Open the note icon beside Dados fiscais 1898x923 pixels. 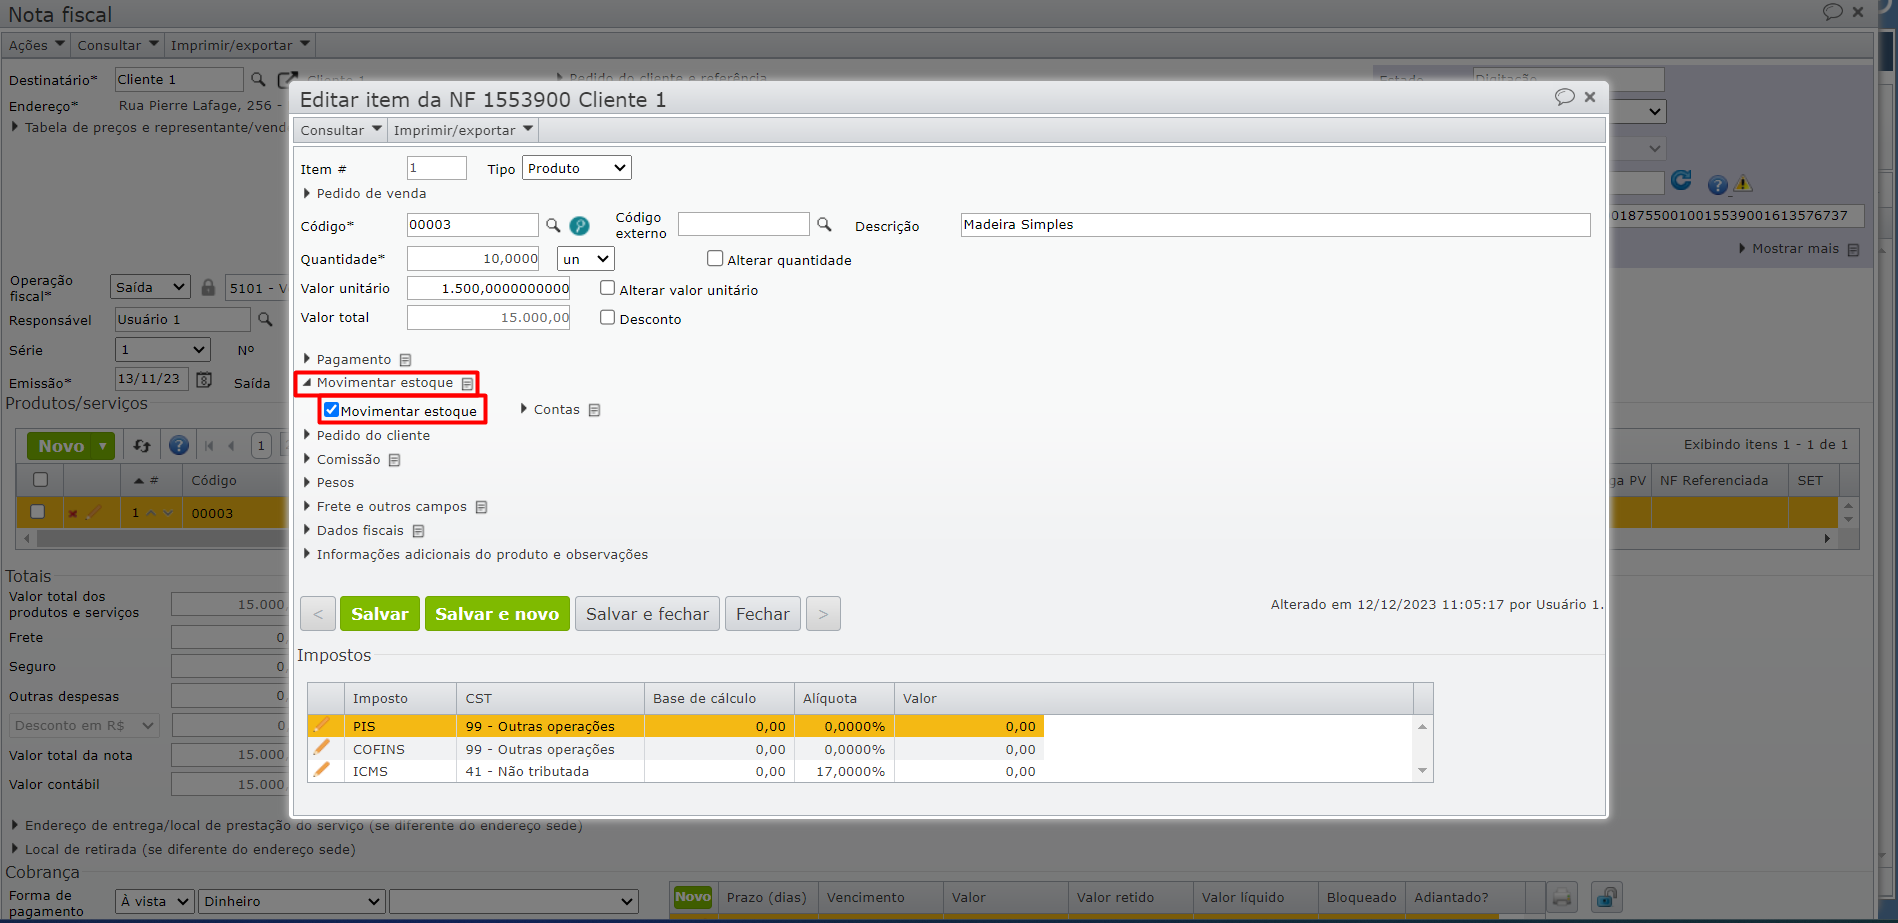pos(418,531)
